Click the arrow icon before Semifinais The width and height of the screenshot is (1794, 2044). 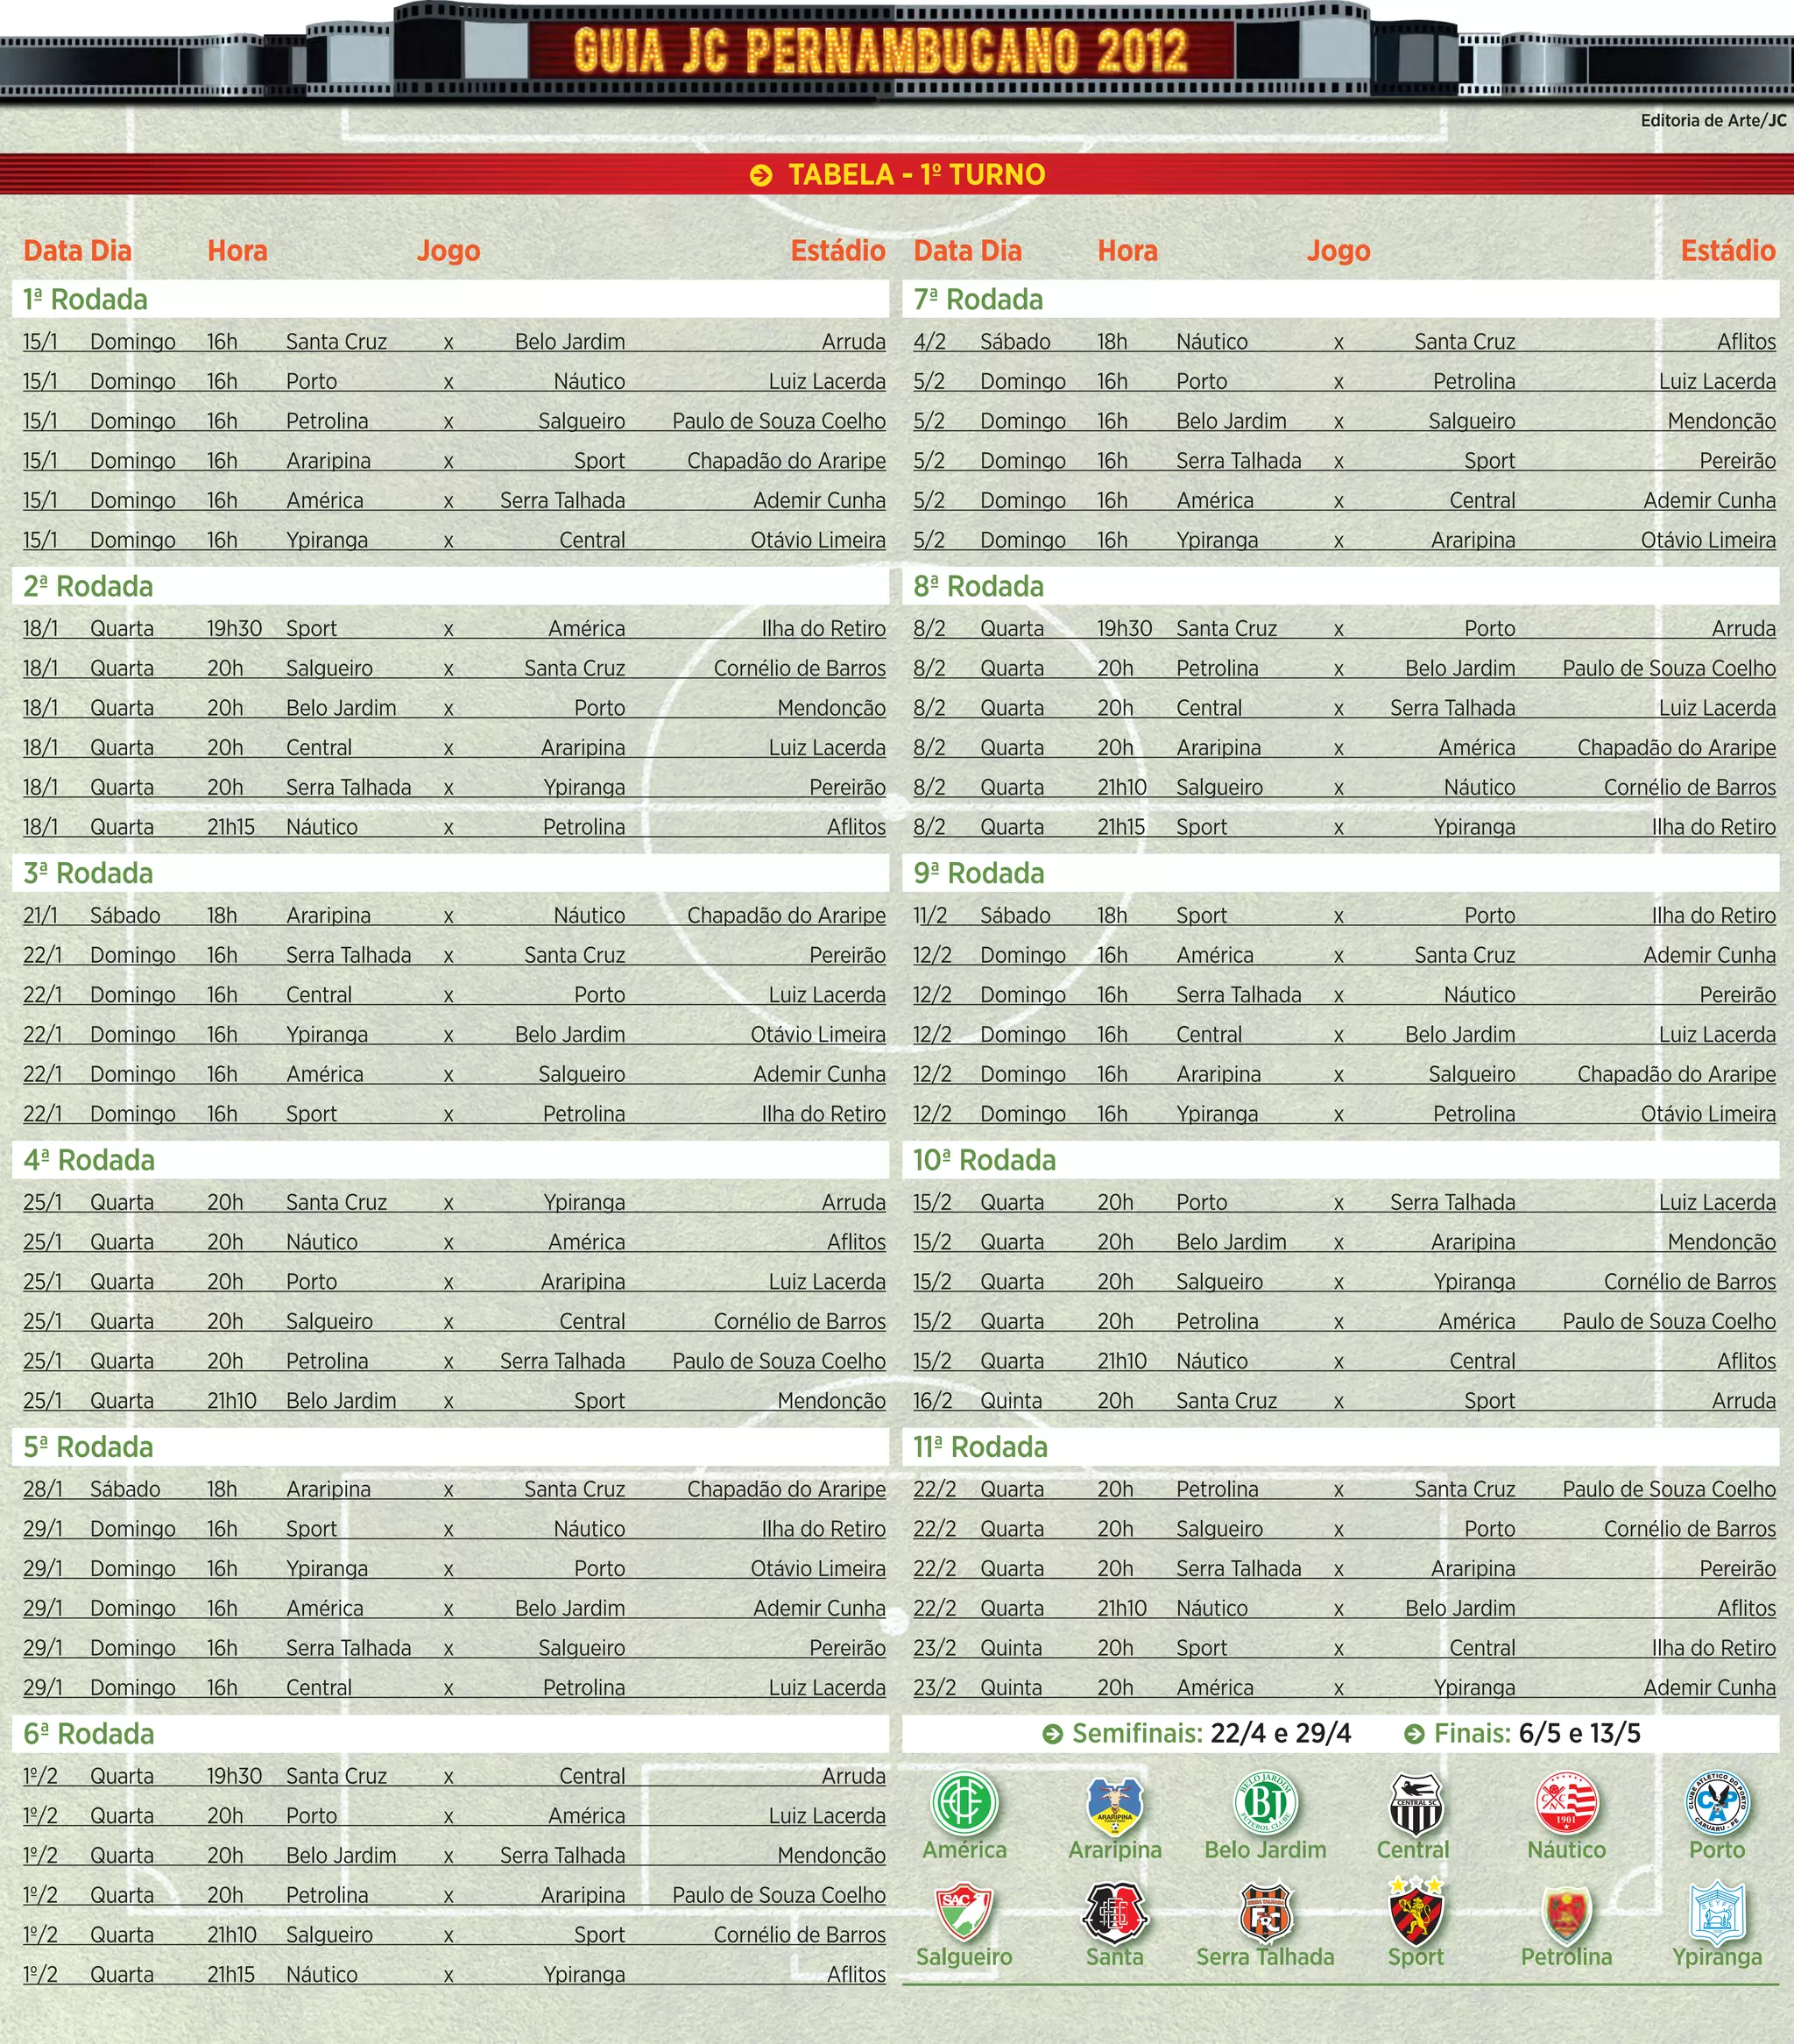[1052, 1734]
